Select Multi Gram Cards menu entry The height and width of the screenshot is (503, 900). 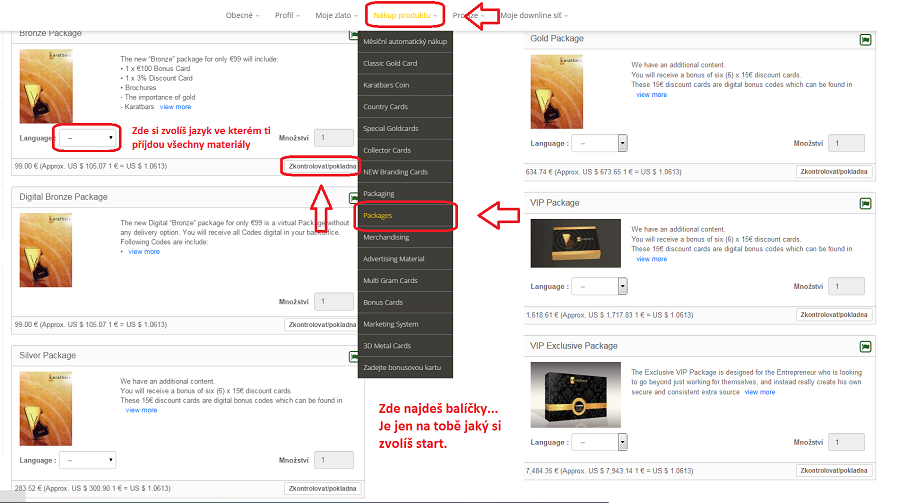pos(405,281)
